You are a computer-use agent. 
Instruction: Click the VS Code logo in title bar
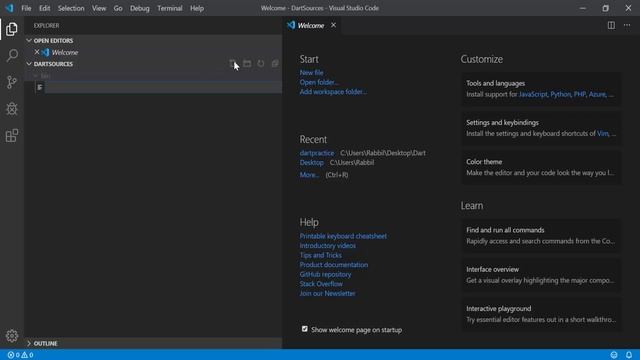9,8
